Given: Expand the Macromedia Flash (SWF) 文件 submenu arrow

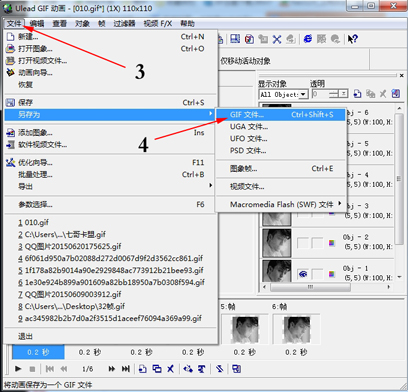Looking at the screenshot, I should point(340,203).
